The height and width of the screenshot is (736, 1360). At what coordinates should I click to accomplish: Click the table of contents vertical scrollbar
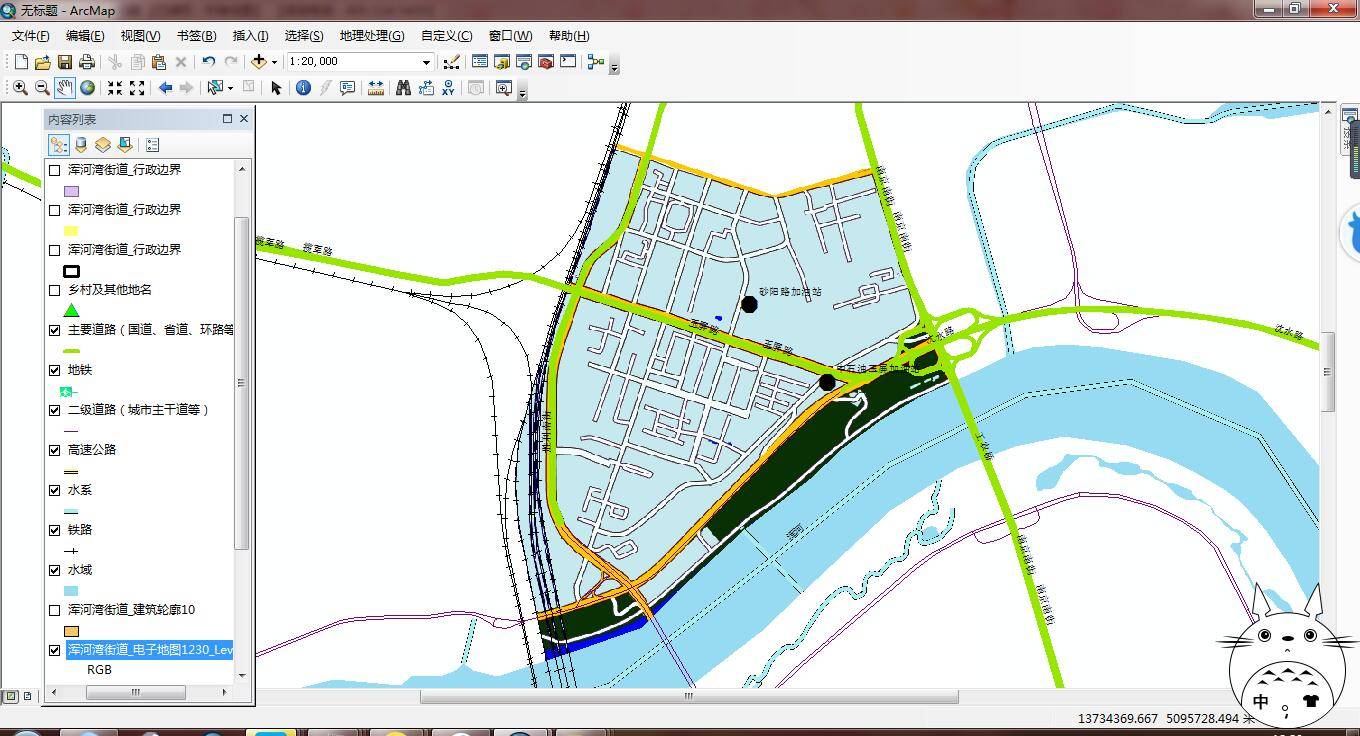click(x=242, y=382)
